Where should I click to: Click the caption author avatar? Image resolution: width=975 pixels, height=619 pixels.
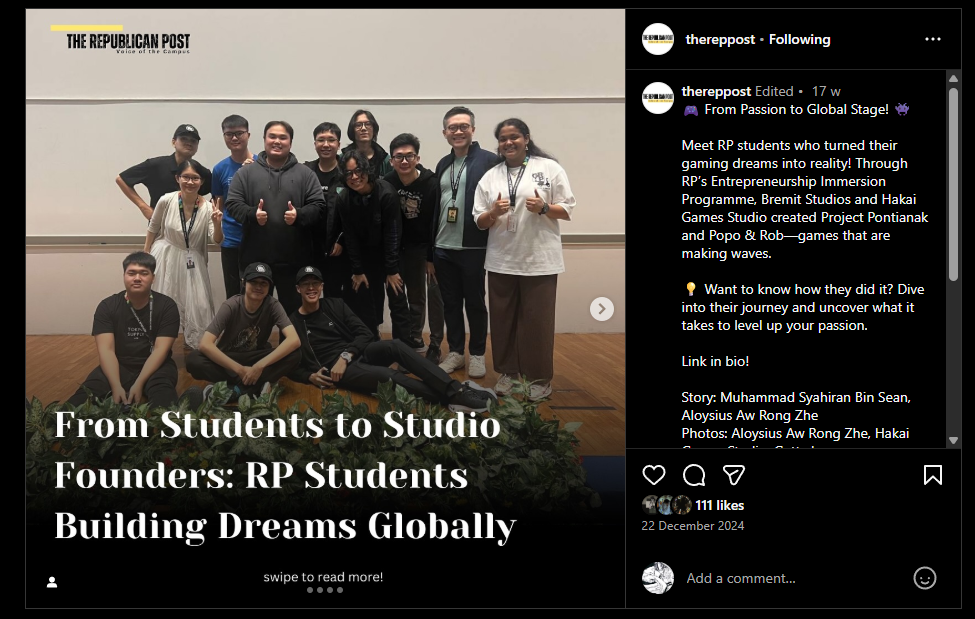tap(658, 98)
